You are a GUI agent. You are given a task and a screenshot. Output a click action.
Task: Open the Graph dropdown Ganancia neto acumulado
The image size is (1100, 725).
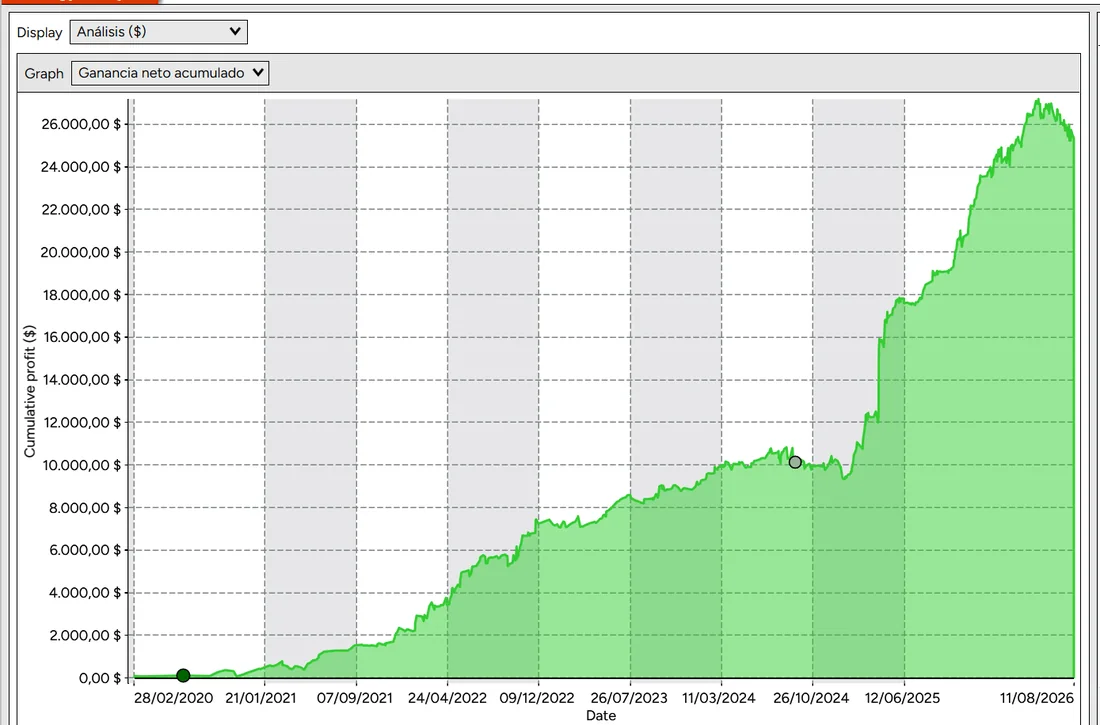170,73
